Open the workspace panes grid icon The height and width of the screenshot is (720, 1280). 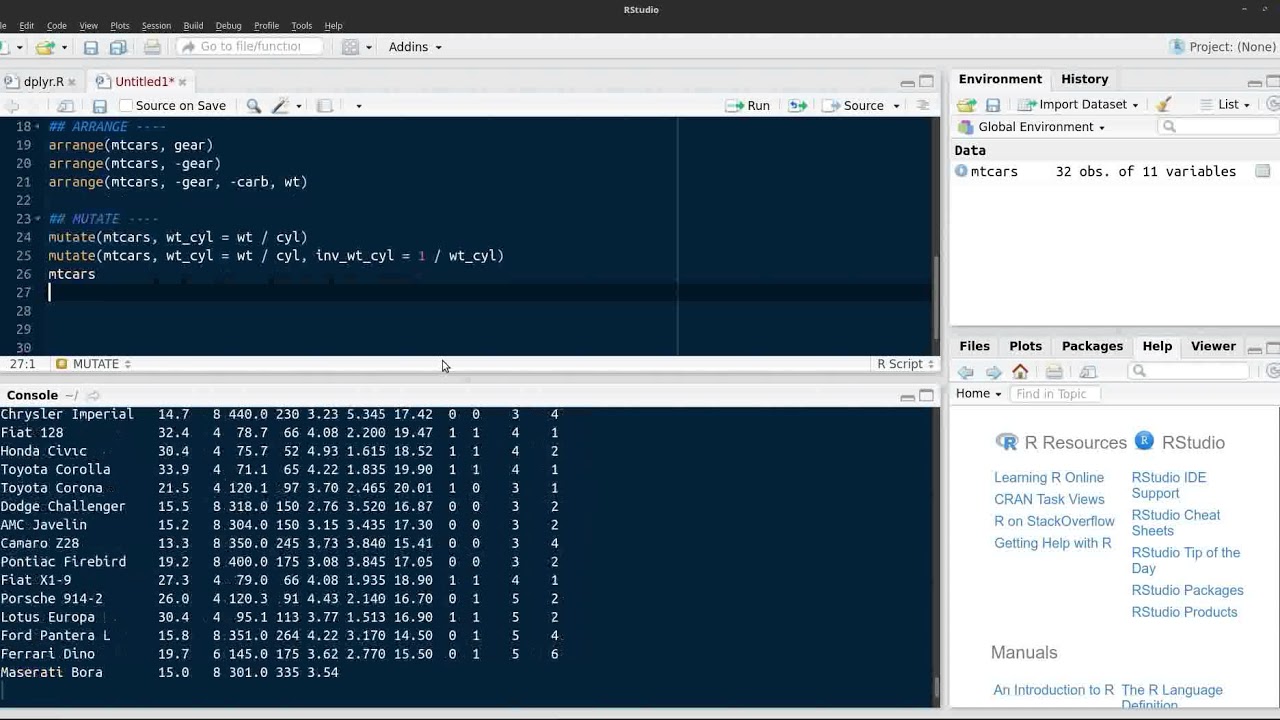(x=350, y=47)
